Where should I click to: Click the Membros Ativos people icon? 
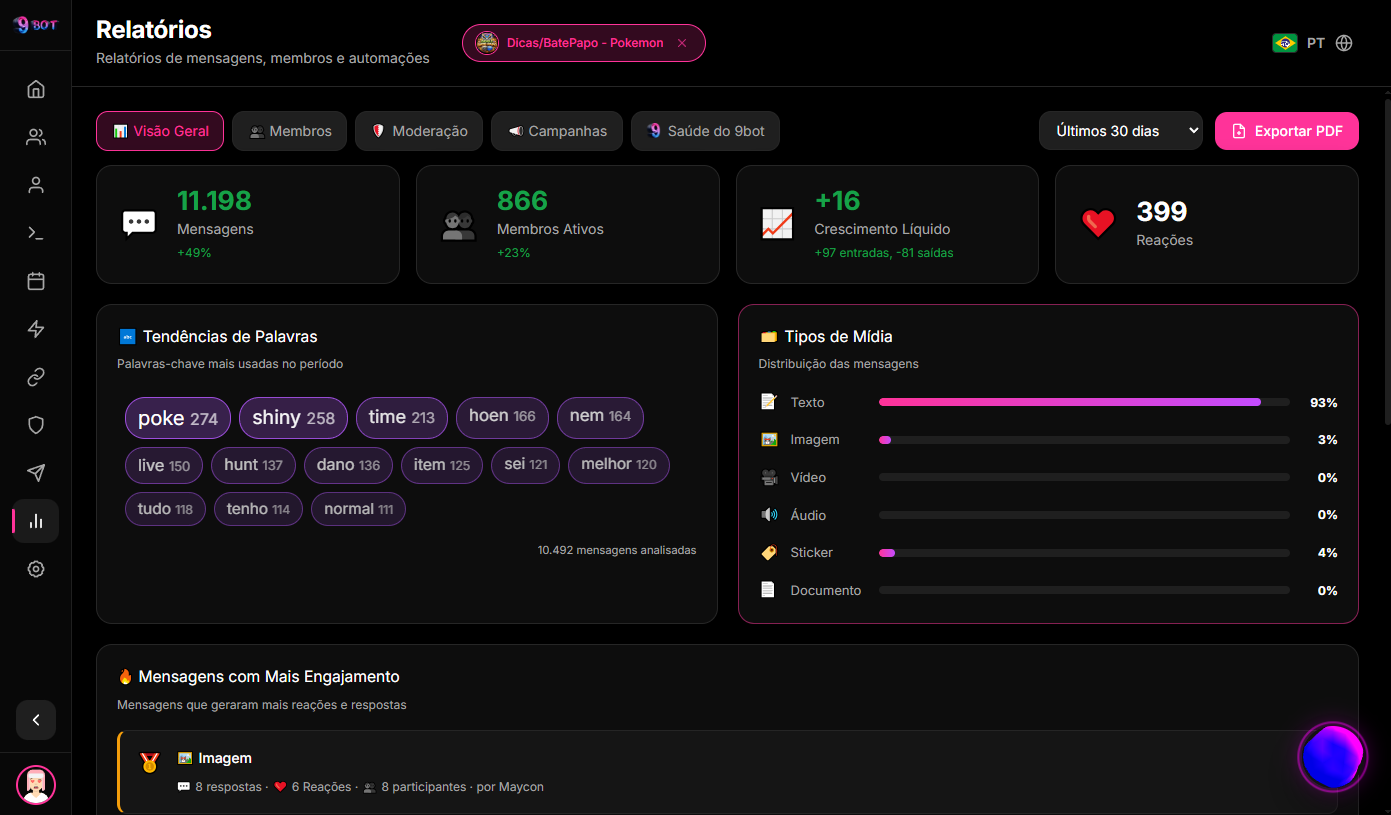tap(459, 224)
